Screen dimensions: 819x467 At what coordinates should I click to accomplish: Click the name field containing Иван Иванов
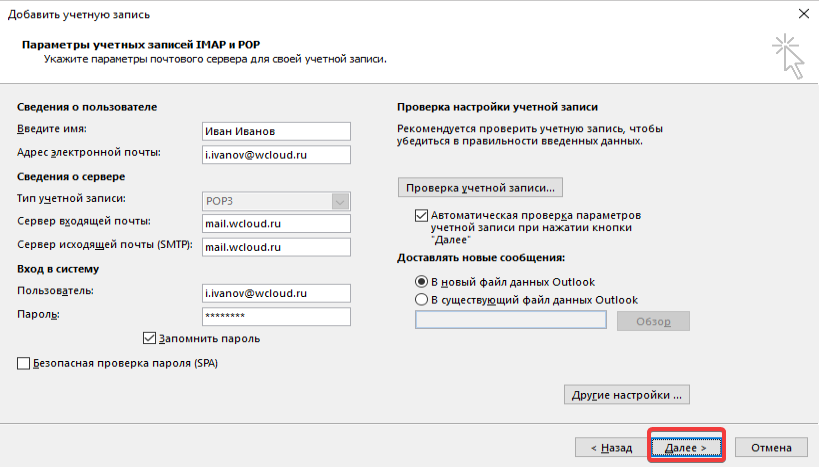pyautogui.click(x=275, y=131)
